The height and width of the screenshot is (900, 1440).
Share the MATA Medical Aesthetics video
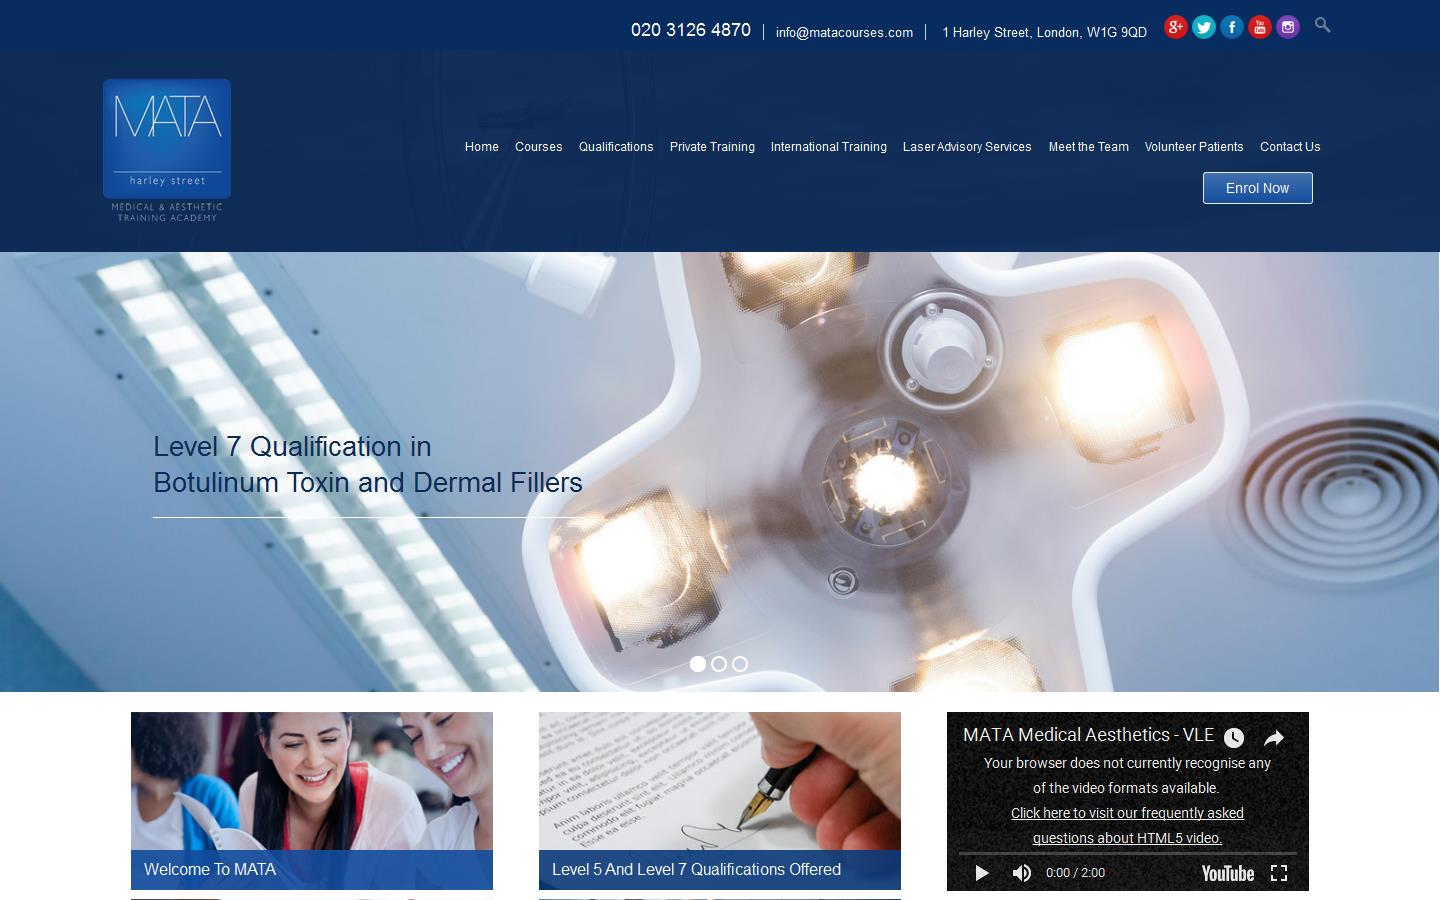(x=1274, y=737)
